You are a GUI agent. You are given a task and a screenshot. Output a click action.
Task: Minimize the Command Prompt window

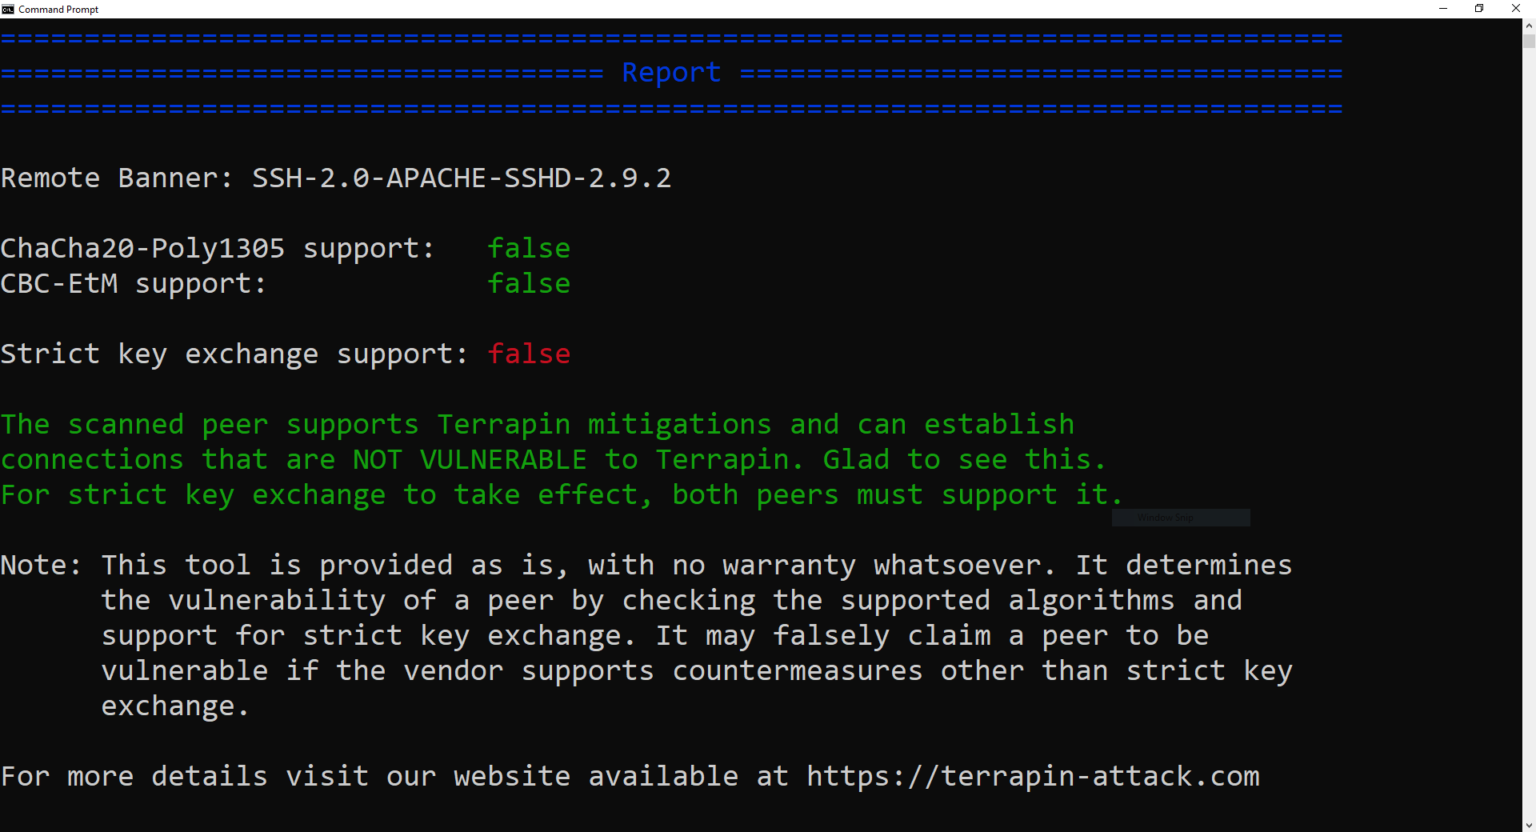coord(1443,9)
